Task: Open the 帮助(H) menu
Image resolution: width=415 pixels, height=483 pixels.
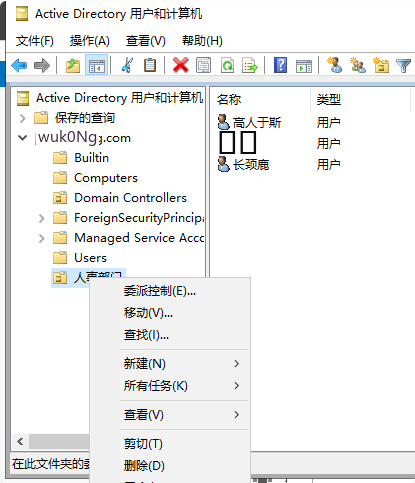Action: (x=202, y=41)
